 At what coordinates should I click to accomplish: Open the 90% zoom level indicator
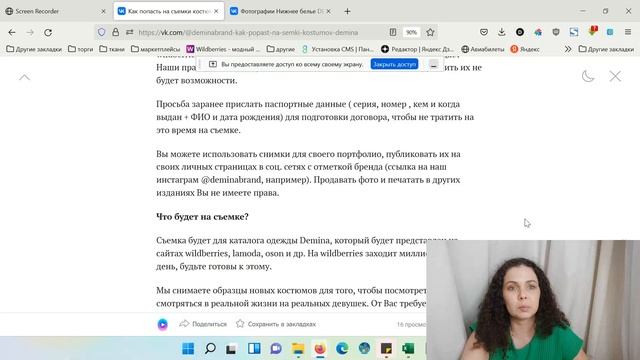point(411,32)
